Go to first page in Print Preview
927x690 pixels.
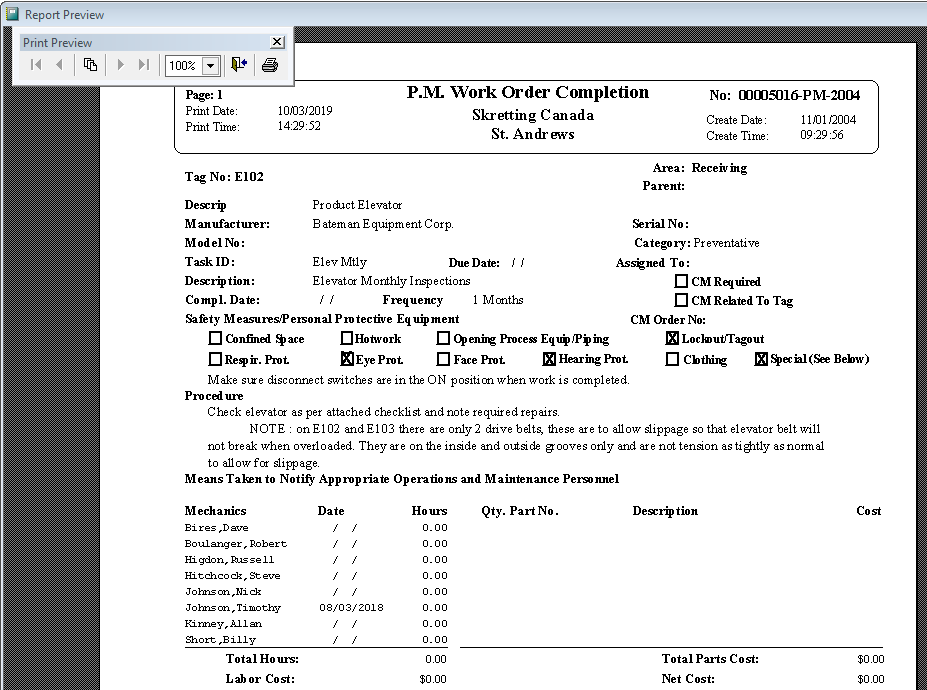click(36, 64)
